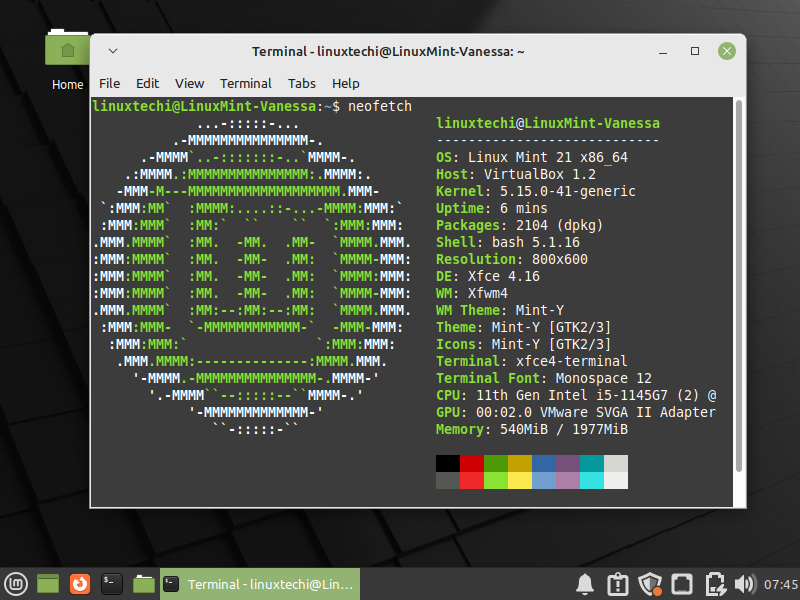Click the 07:45 clock
The image size is (800, 600).
pos(781,585)
